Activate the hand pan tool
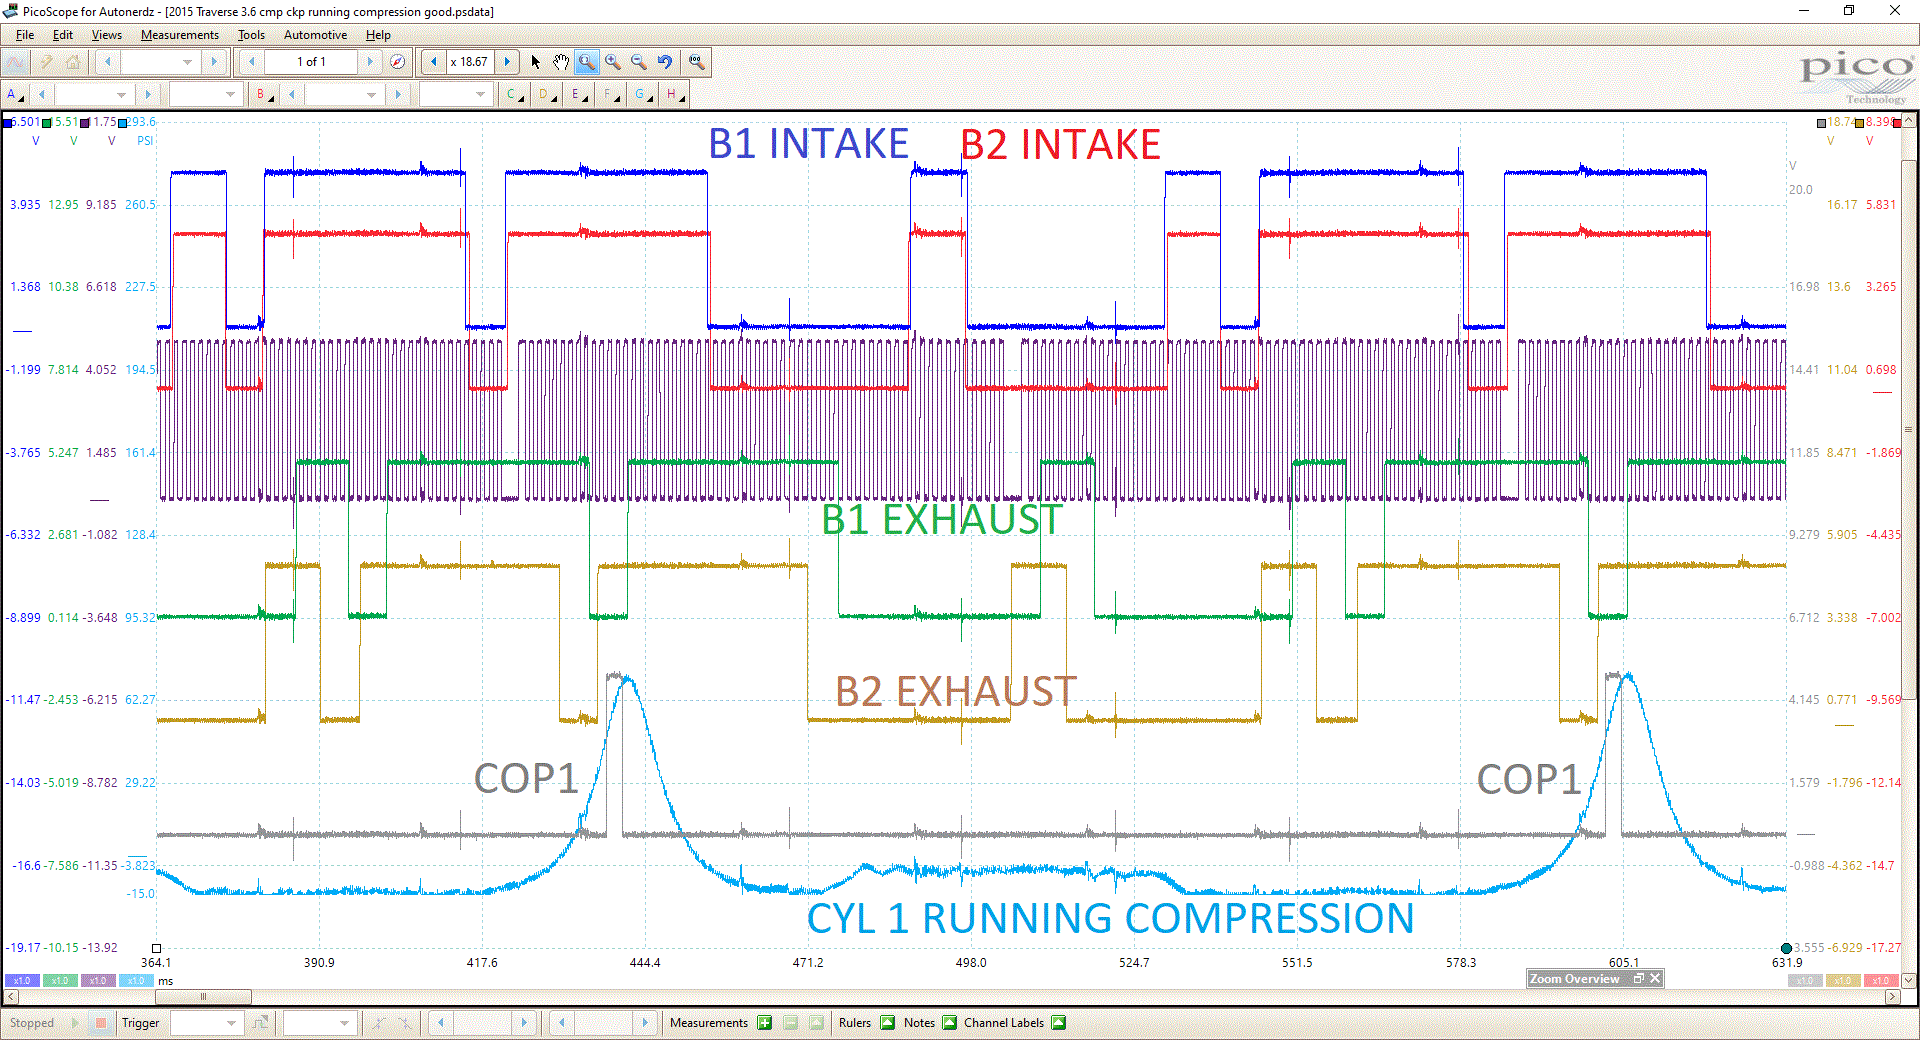1920x1040 pixels. click(x=561, y=62)
